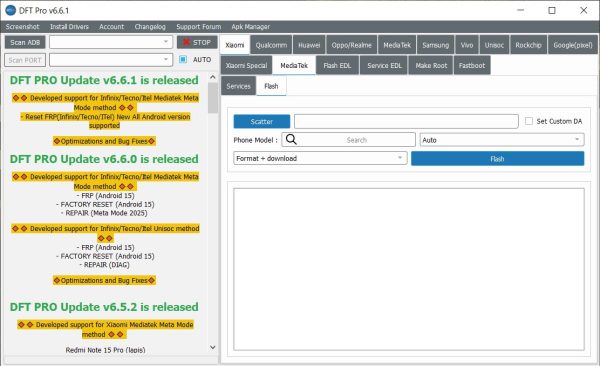Switch to the Oppo/Realme tab
The width and height of the screenshot is (600, 366).
352,45
